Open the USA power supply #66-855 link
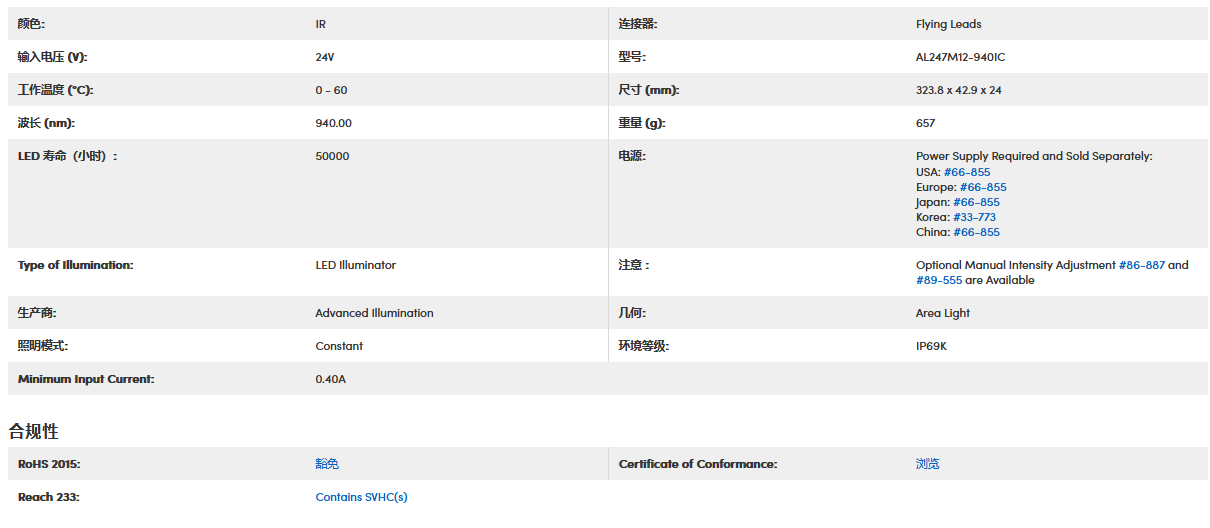 pos(967,172)
